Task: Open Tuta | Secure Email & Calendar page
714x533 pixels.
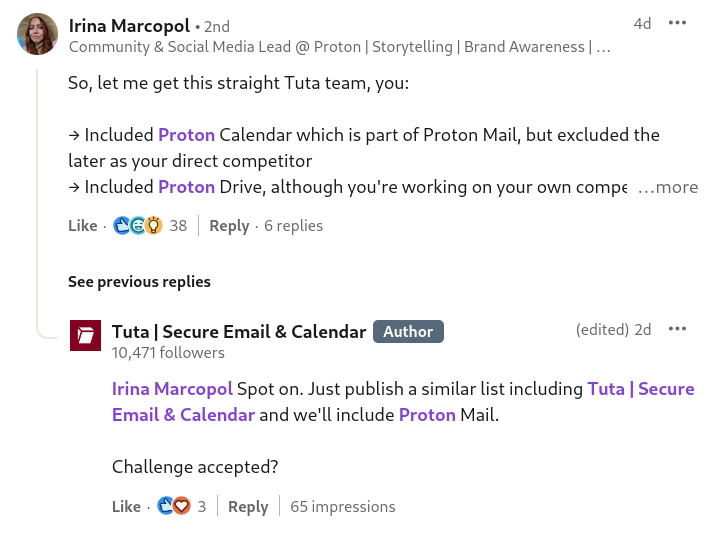Action: (x=239, y=332)
